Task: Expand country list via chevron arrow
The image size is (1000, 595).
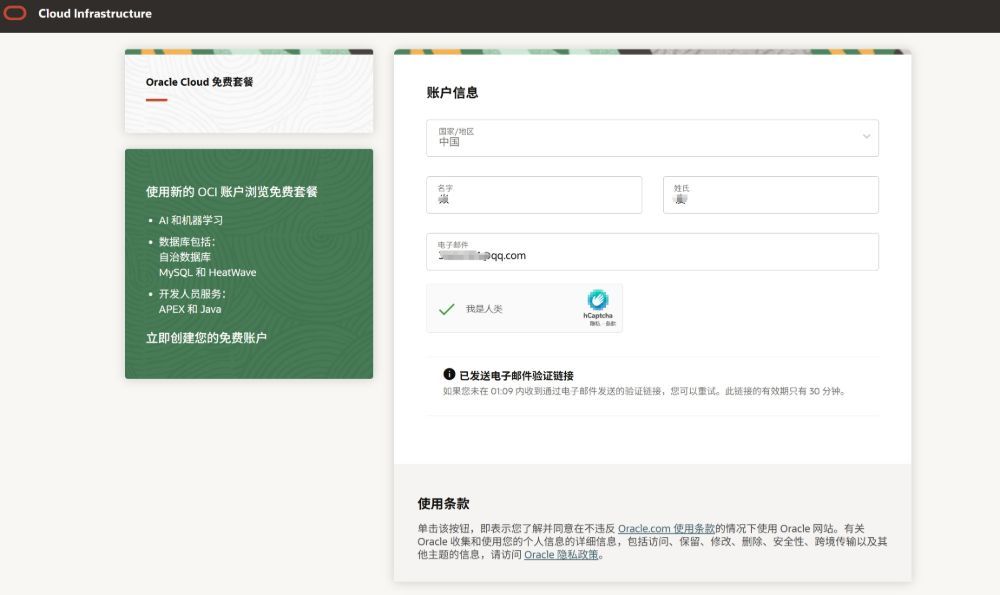Action: [866, 136]
